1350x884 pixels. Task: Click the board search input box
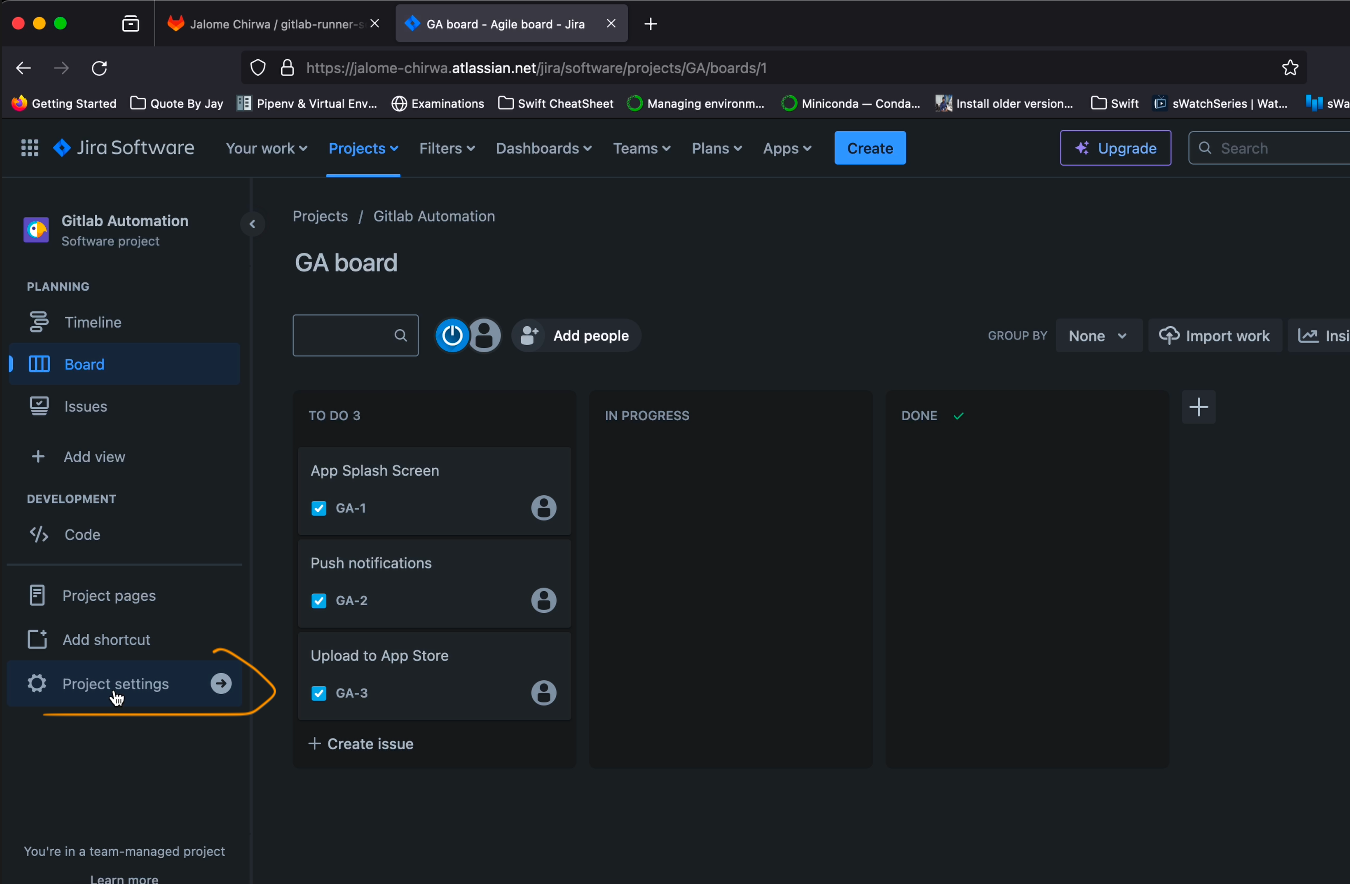[x=355, y=336]
